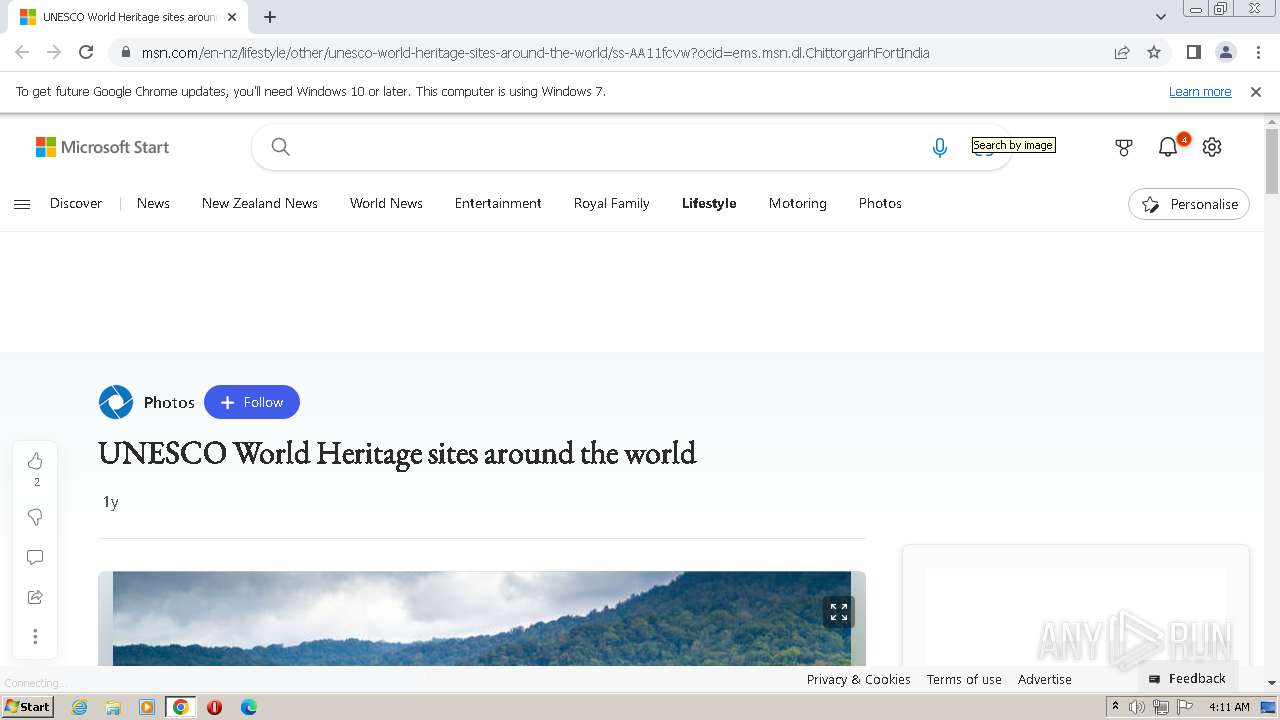Viewport: 1280px width, 720px height.
Task: Open the Learn more link
Action: [x=1200, y=92]
